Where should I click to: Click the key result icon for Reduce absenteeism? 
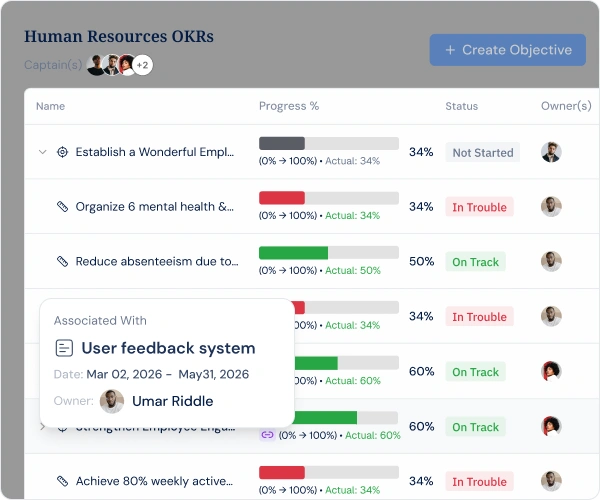tap(62, 261)
